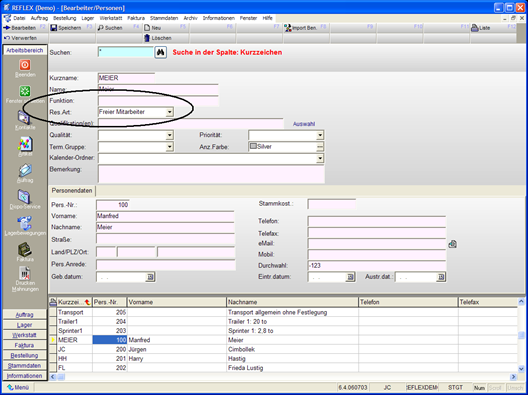The width and height of the screenshot is (528, 395).
Task: Click the Werkstatt sidebar button
Action: 25,335
